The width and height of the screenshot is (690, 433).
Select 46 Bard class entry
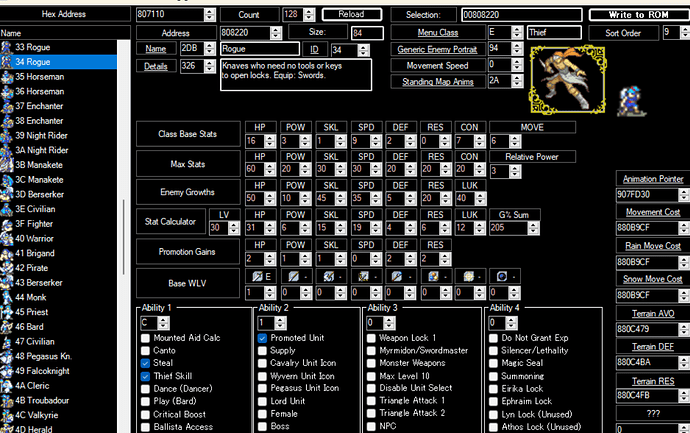point(59,327)
